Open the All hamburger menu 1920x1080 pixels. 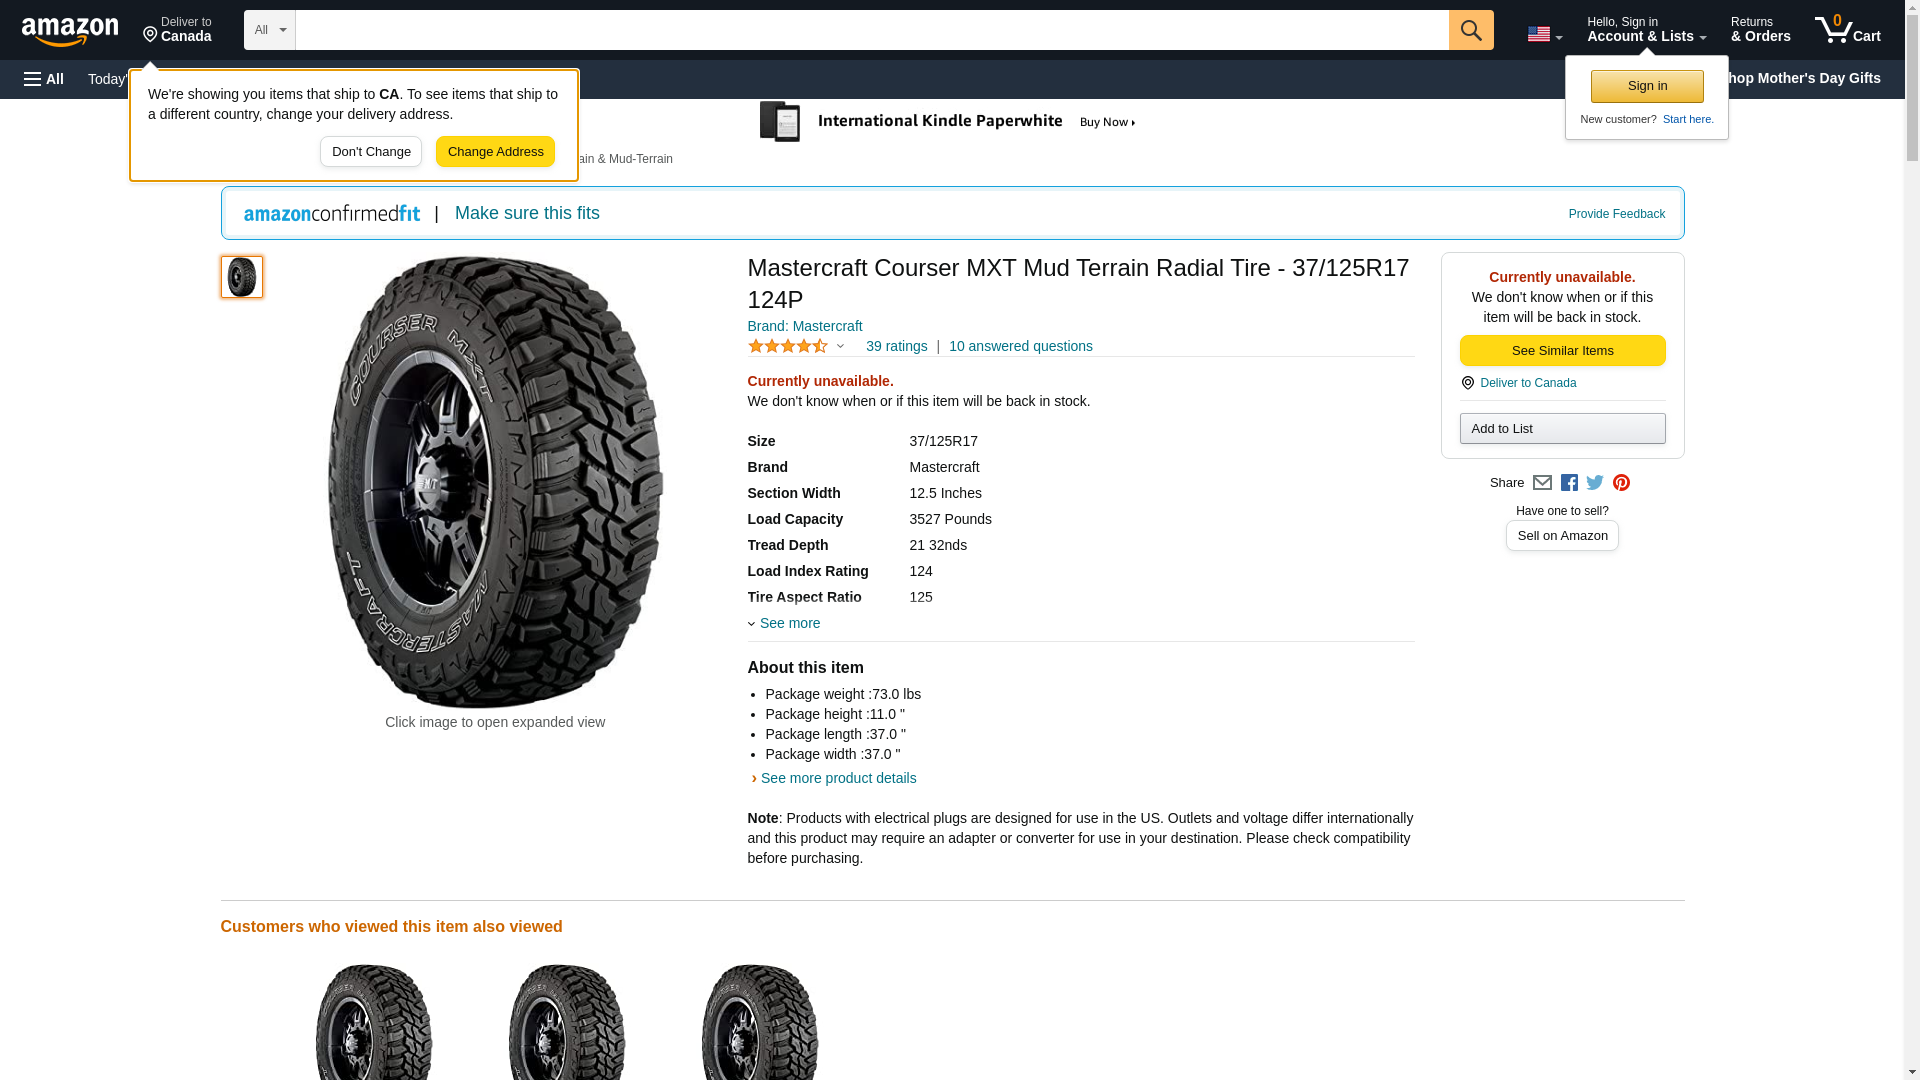(44, 79)
